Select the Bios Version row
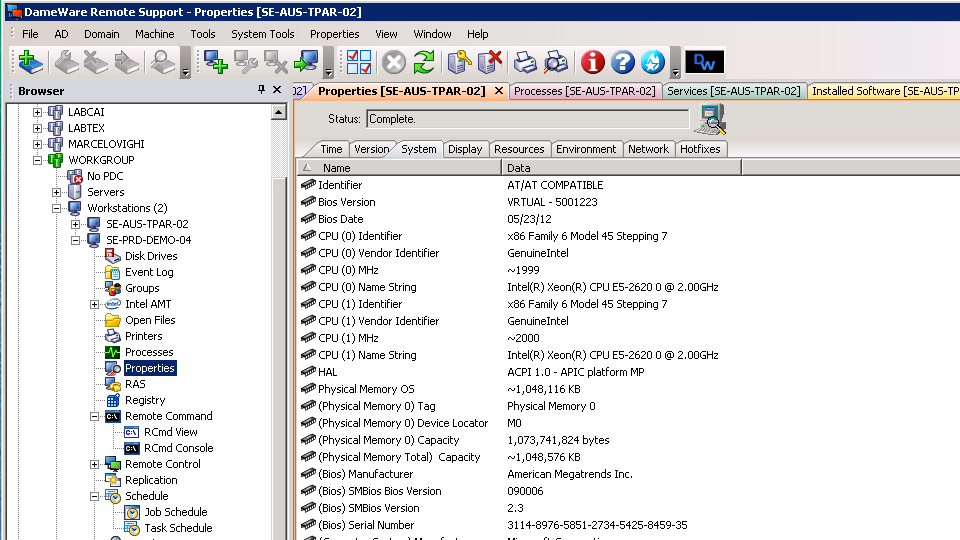This screenshot has height=540, width=960. [520, 202]
